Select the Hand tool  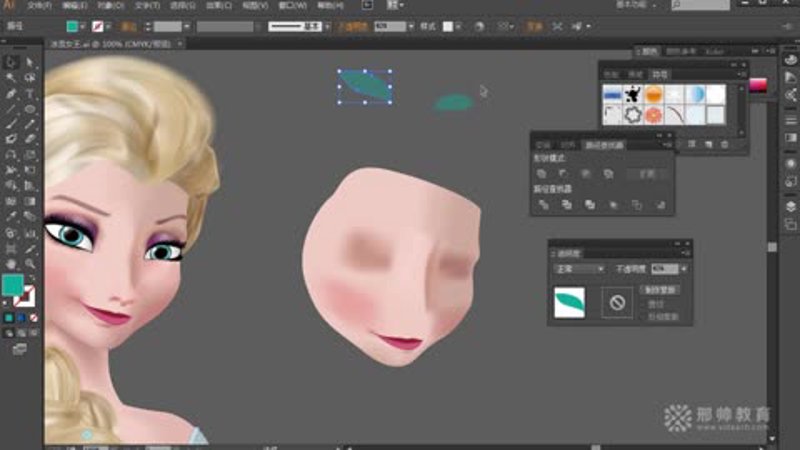pyautogui.click(x=11, y=264)
